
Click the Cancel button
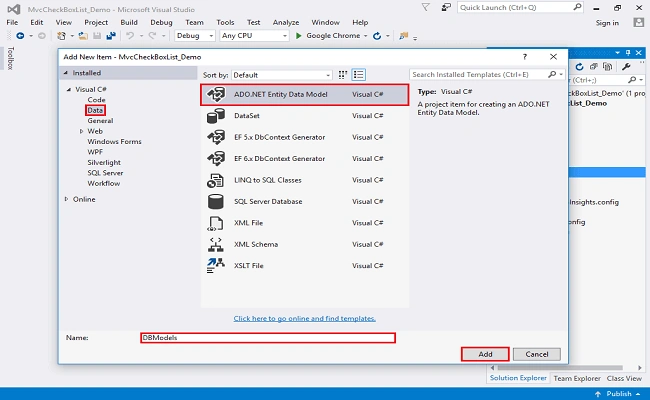tap(537, 354)
